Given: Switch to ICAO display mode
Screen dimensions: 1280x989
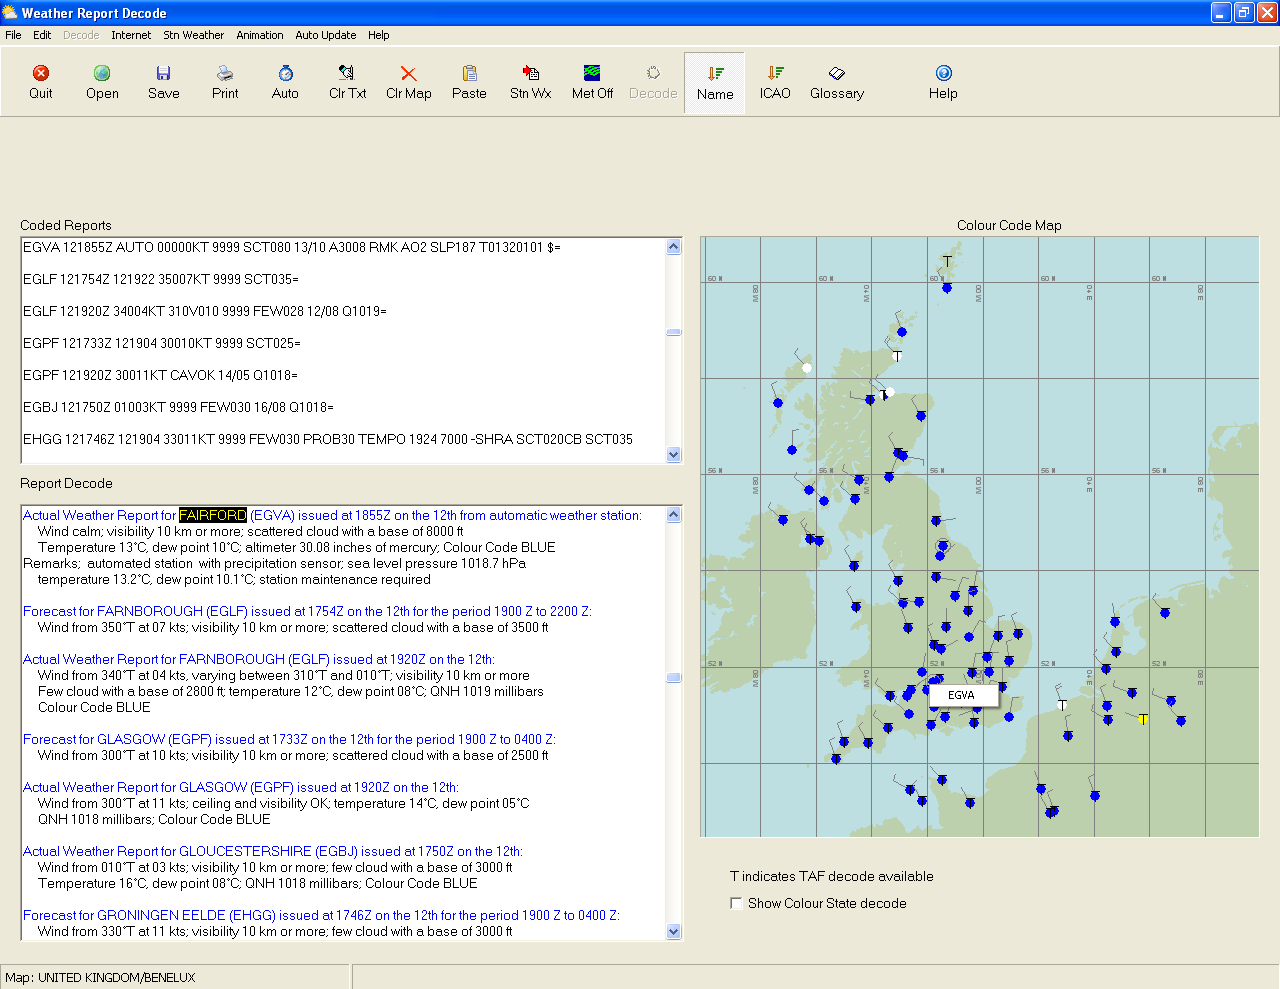Looking at the screenshot, I should click(x=775, y=82).
